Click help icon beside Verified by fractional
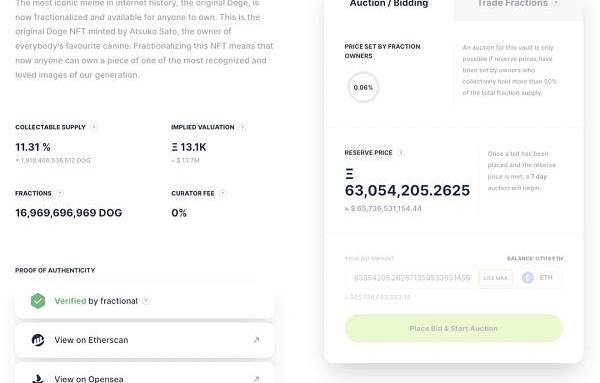Screen dimensions: 600x383 tap(146, 301)
